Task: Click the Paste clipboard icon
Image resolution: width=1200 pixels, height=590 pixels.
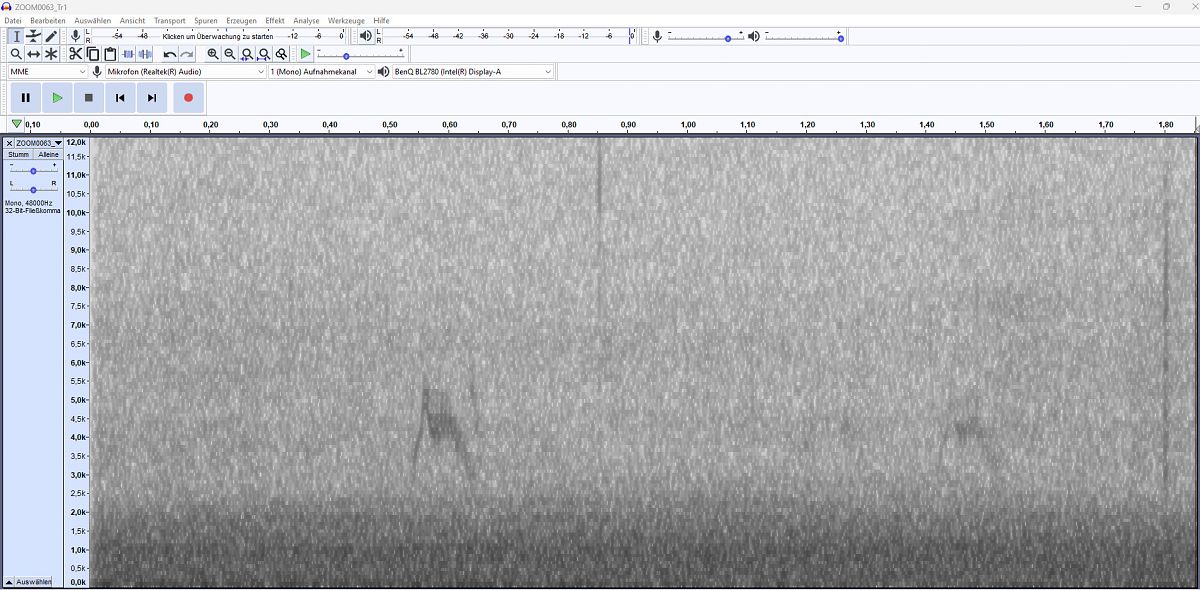Action: 110,54
